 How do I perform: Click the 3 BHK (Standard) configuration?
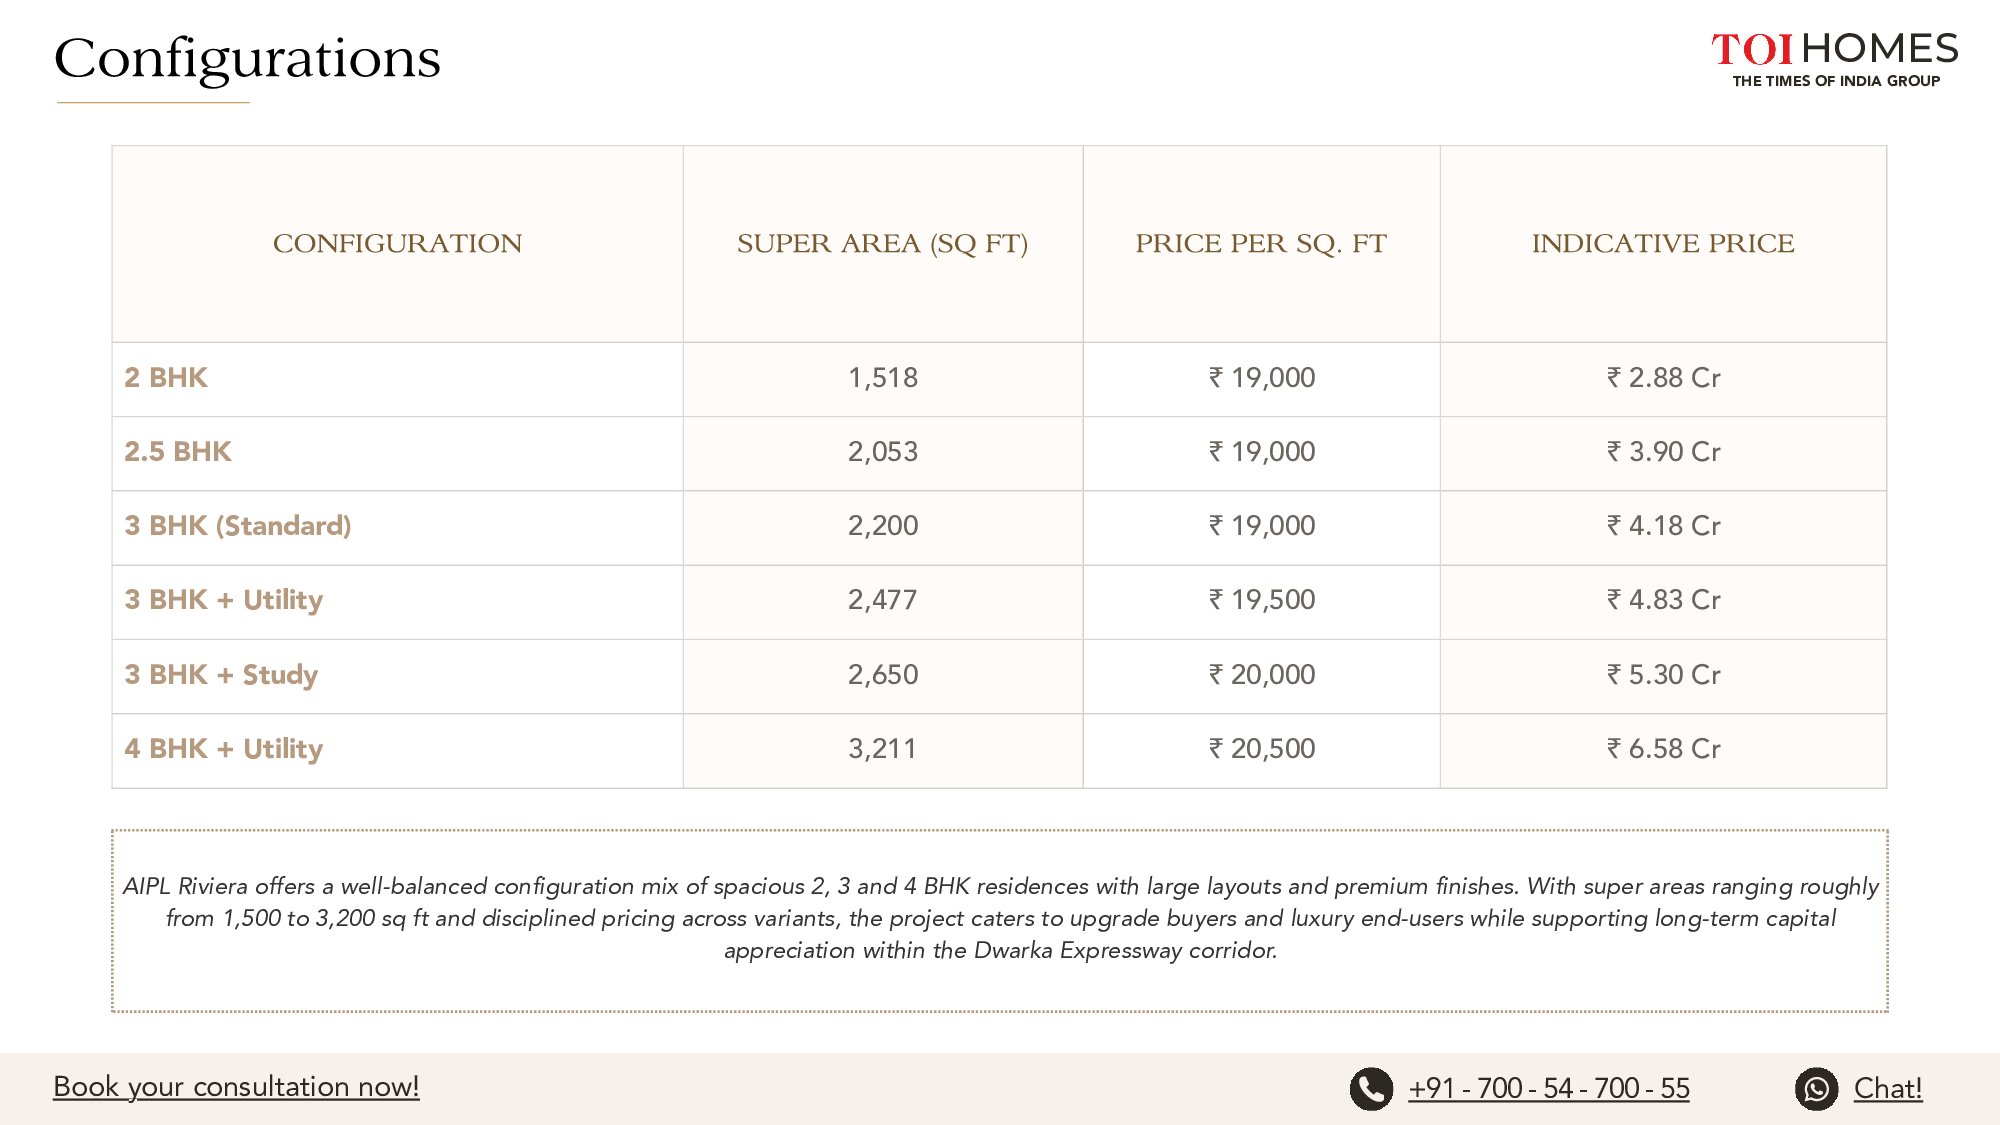click(x=238, y=526)
